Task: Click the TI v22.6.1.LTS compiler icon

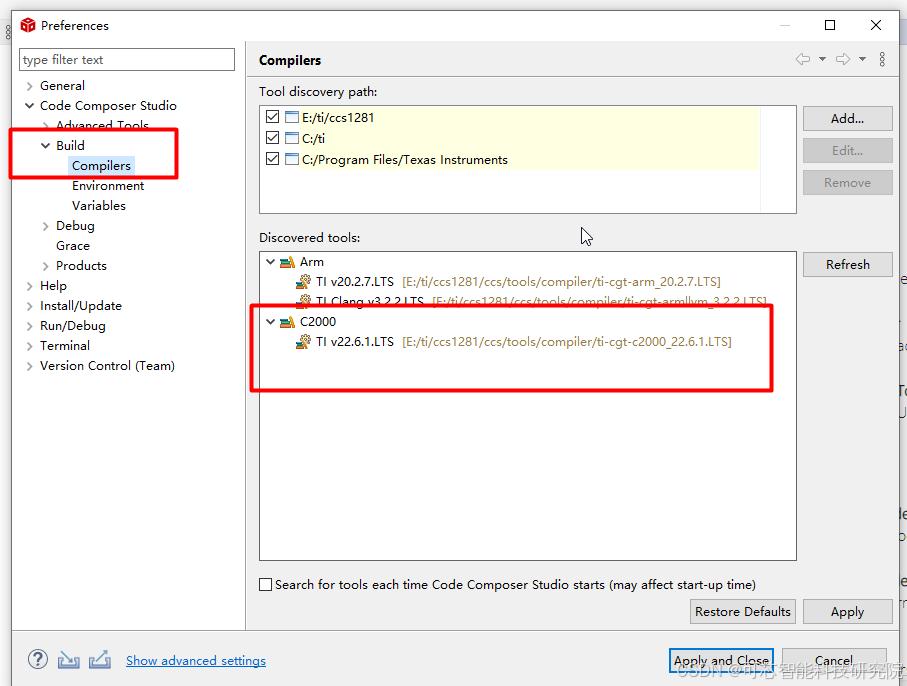Action: click(x=303, y=342)
